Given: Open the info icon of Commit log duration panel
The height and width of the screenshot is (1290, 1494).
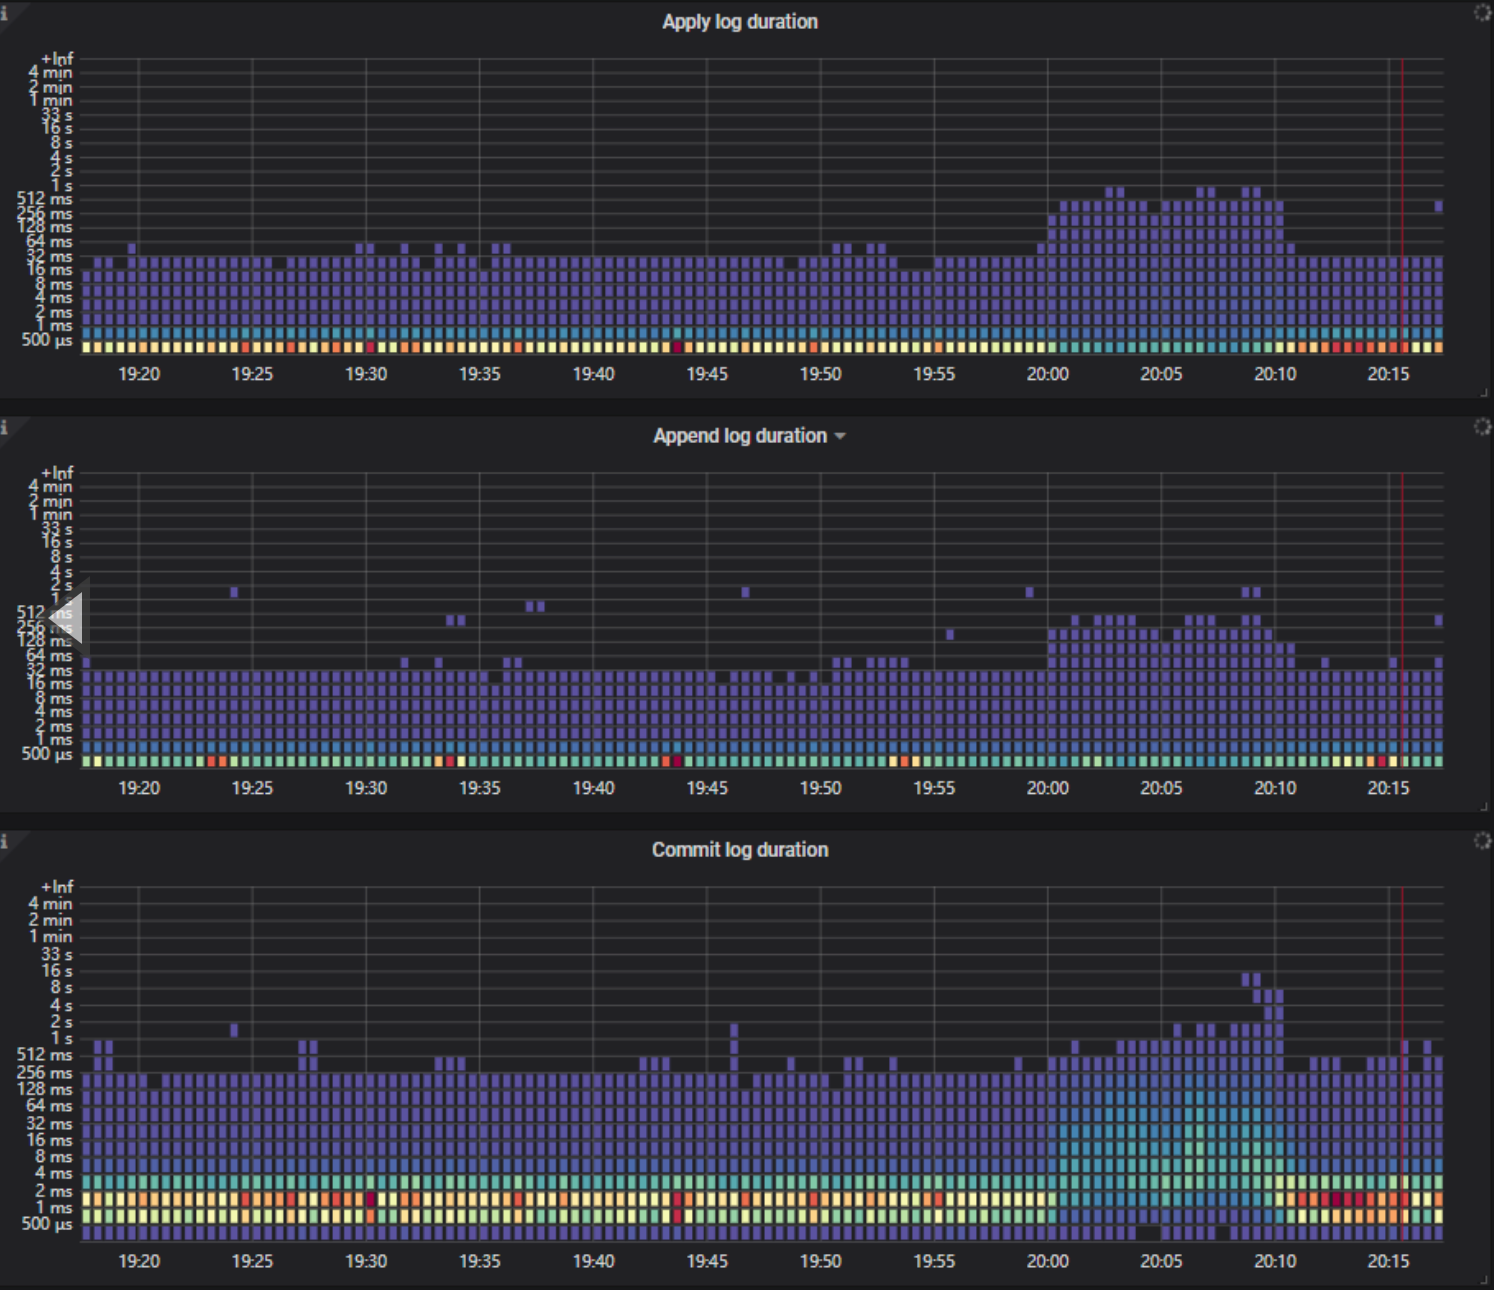Looking at the screenshot, I should (4, 841).
